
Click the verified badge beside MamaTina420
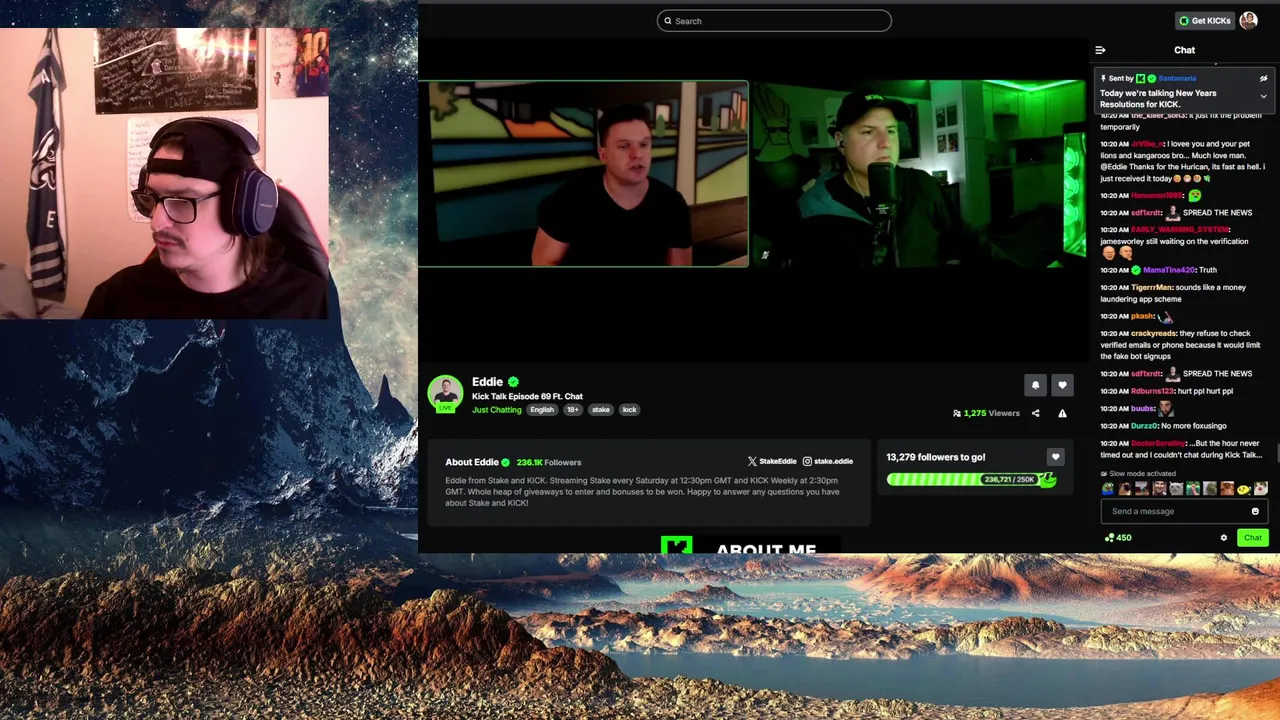point(1136,270)
